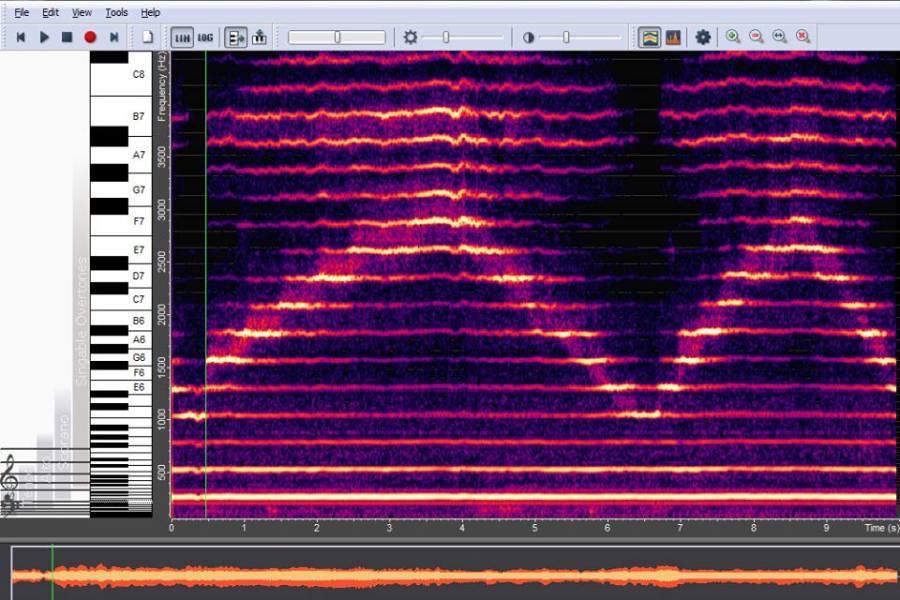Click the brightness slider handle
The width and height of the screenshot is (900, 600).
tap(446, 37)
